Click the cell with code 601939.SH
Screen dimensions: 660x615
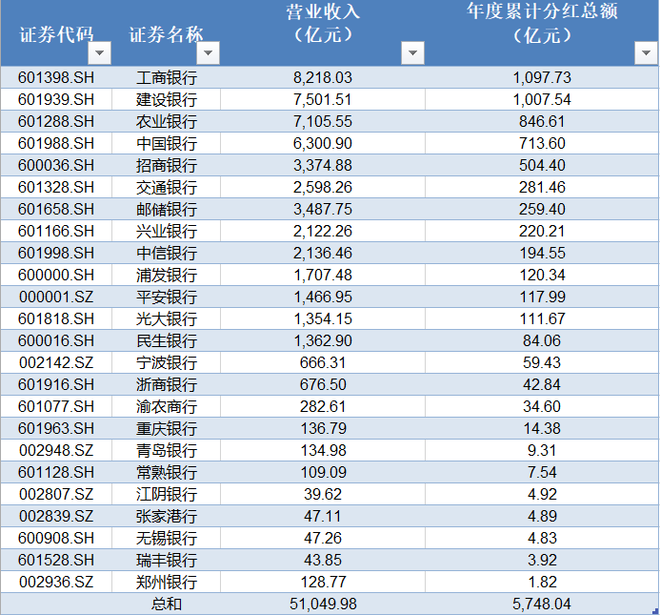(x=57, y=100)
